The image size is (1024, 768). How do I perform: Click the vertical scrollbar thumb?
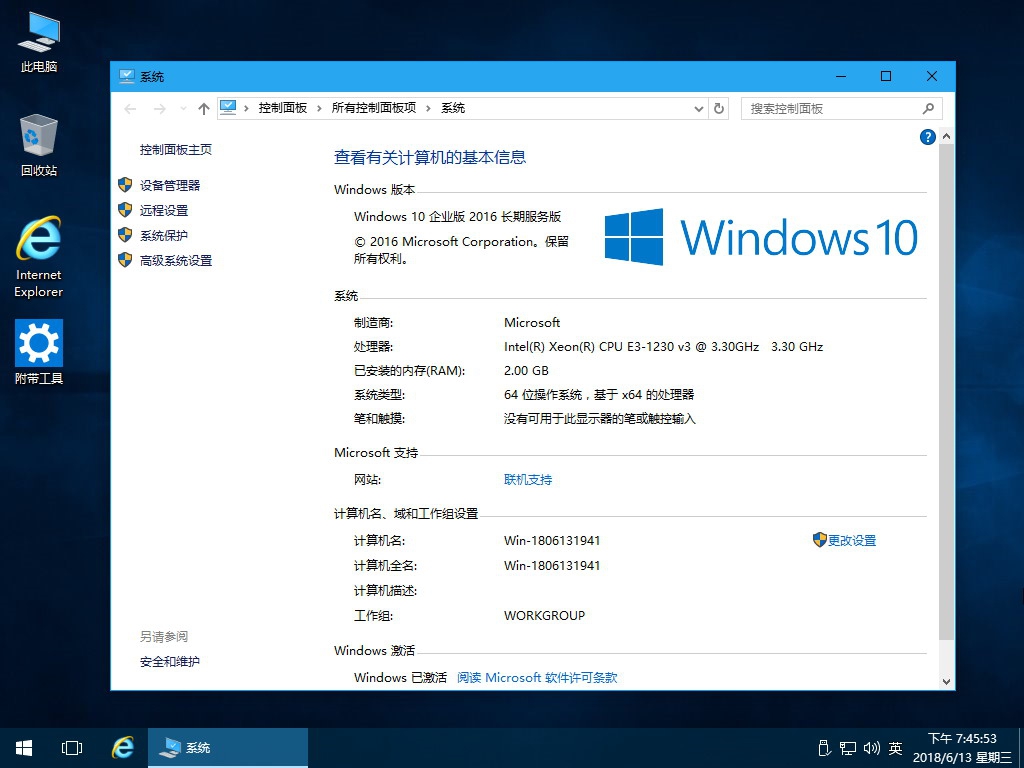coord(946,392)
